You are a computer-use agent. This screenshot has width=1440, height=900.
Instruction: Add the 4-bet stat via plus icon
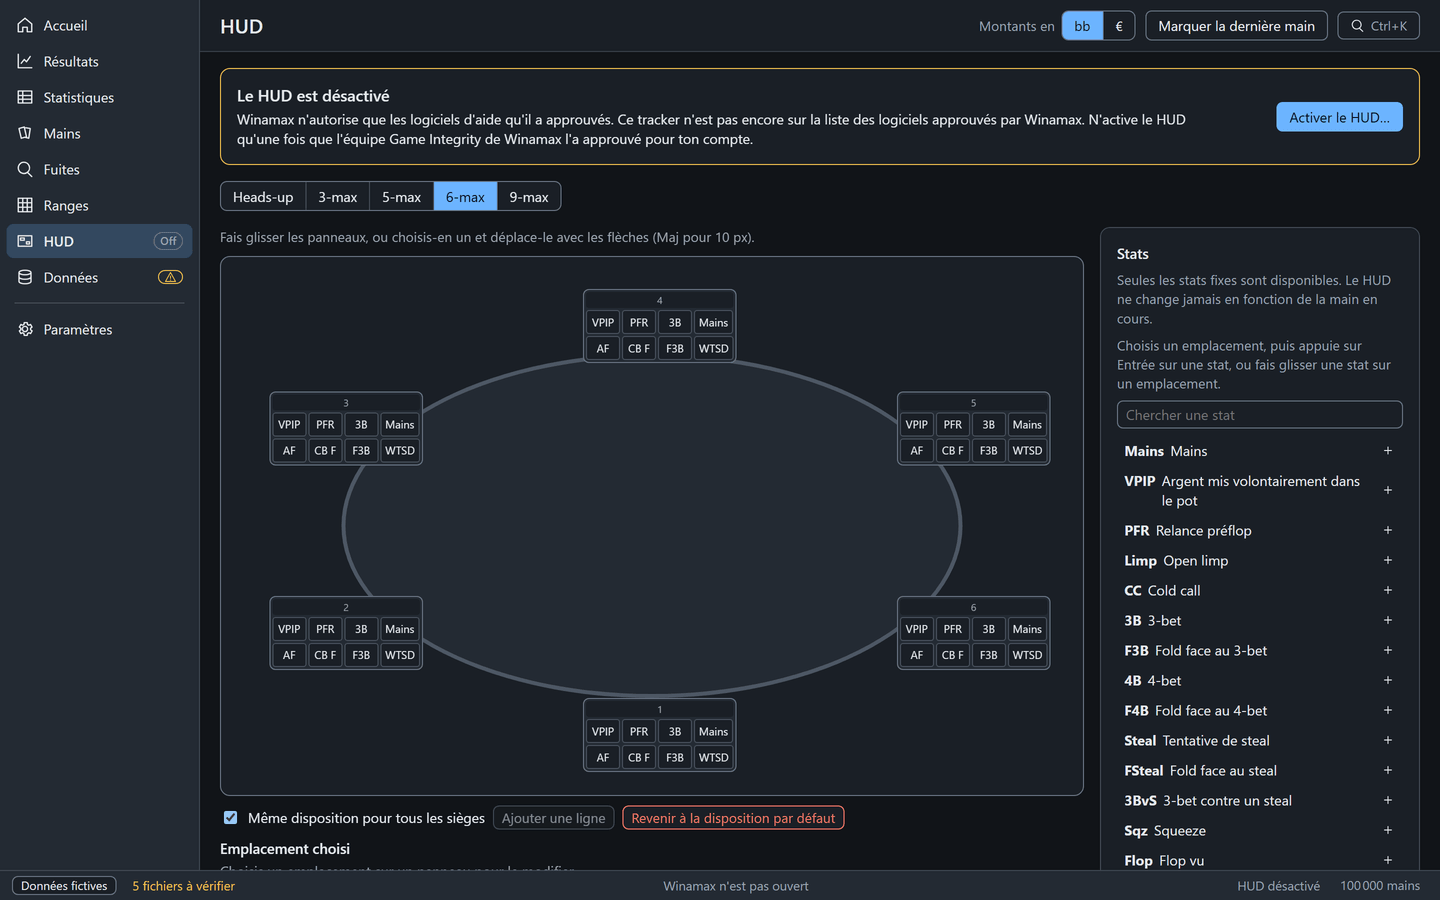pyautogui.click(x=1388, y=680)
